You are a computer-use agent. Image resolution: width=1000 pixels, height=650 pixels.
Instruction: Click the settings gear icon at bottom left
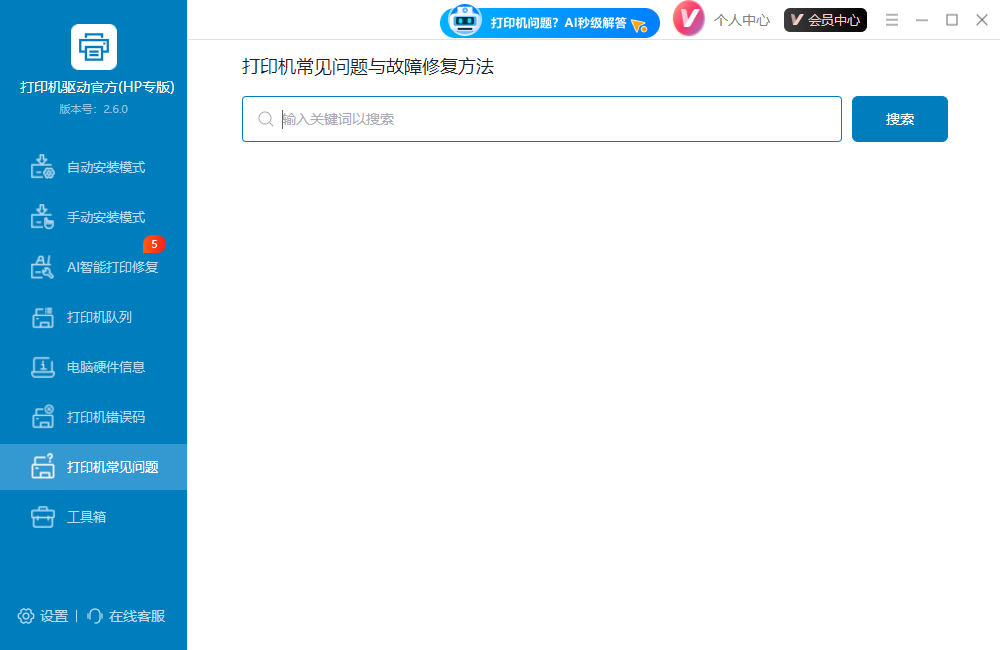(x=26, y=616)
